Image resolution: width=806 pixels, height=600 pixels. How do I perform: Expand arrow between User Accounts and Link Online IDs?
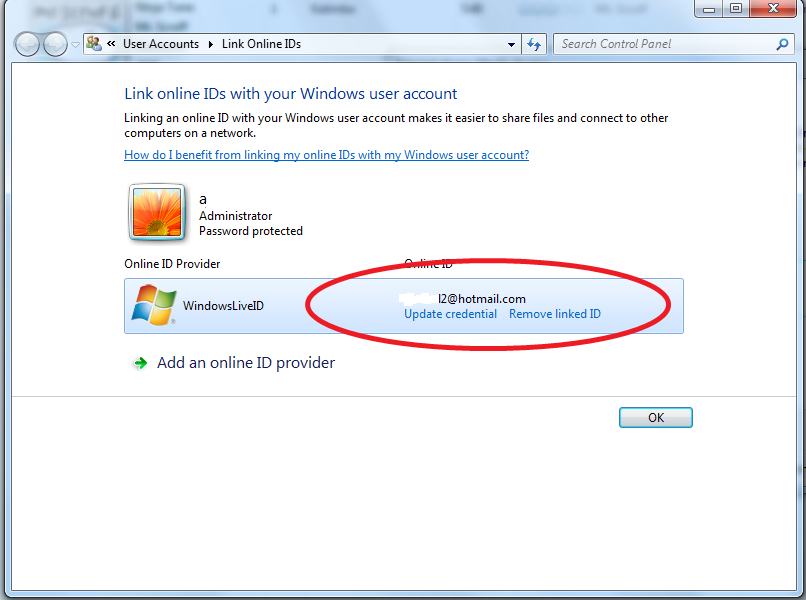[211, 44]
